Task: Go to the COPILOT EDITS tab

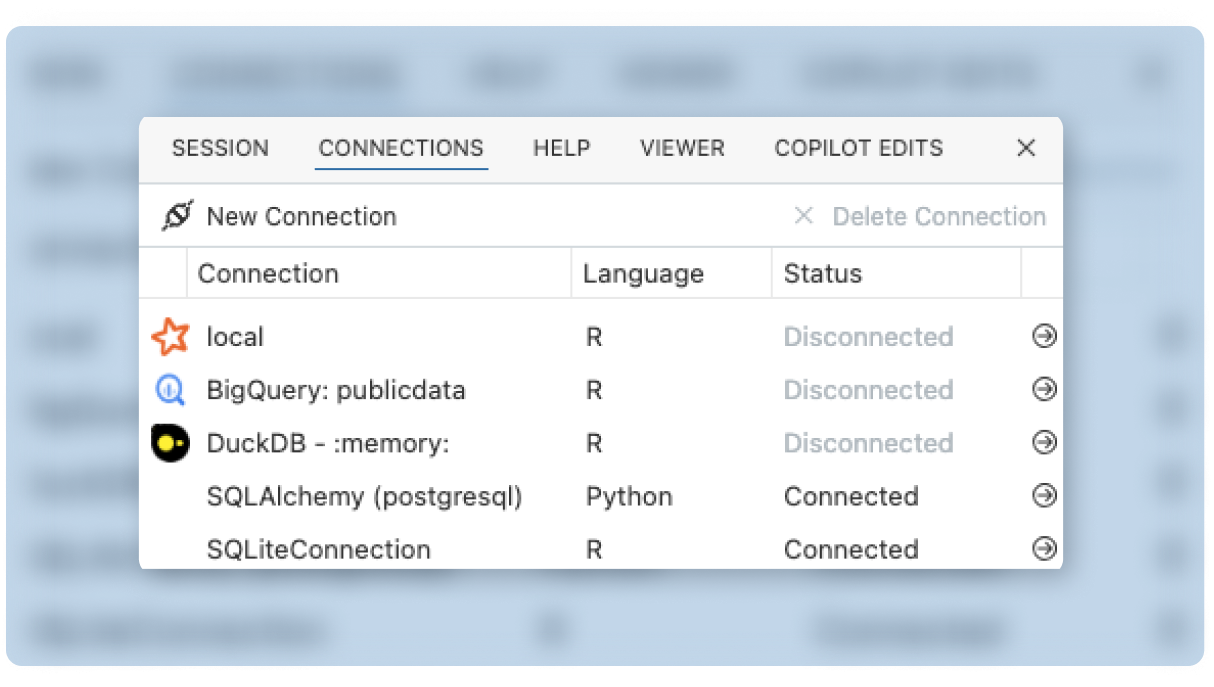Action: tap(859, 148)
